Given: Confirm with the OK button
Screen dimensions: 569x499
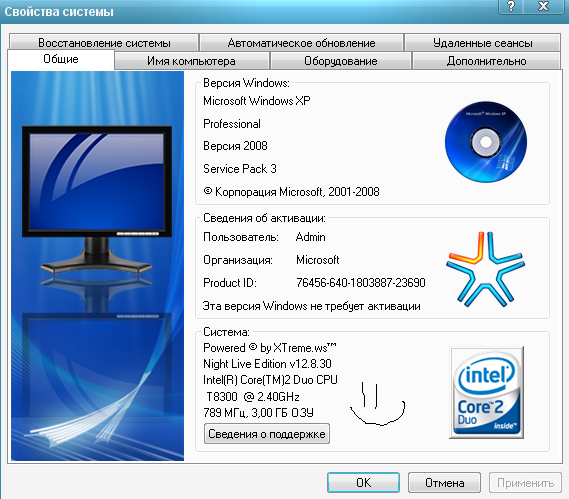Looking at the screenshot, I should (363, 483).
